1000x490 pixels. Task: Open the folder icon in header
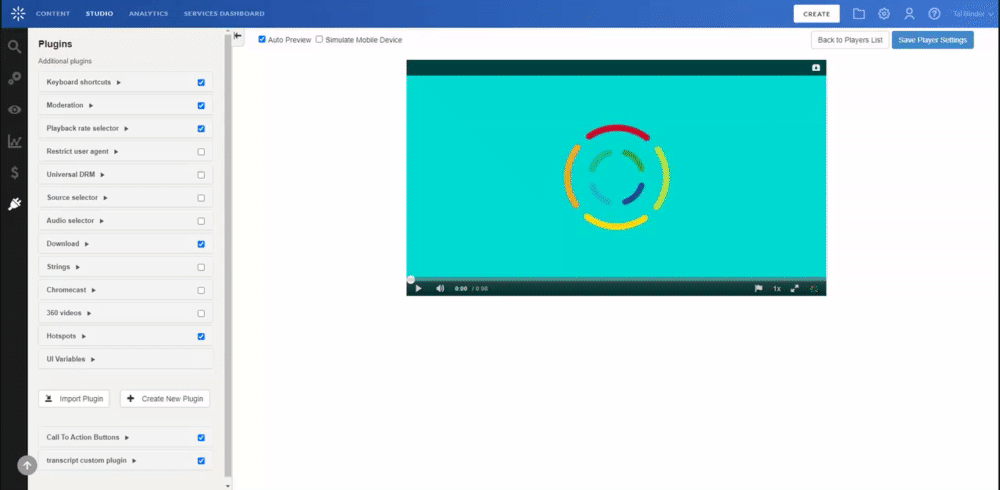[858, 13]
